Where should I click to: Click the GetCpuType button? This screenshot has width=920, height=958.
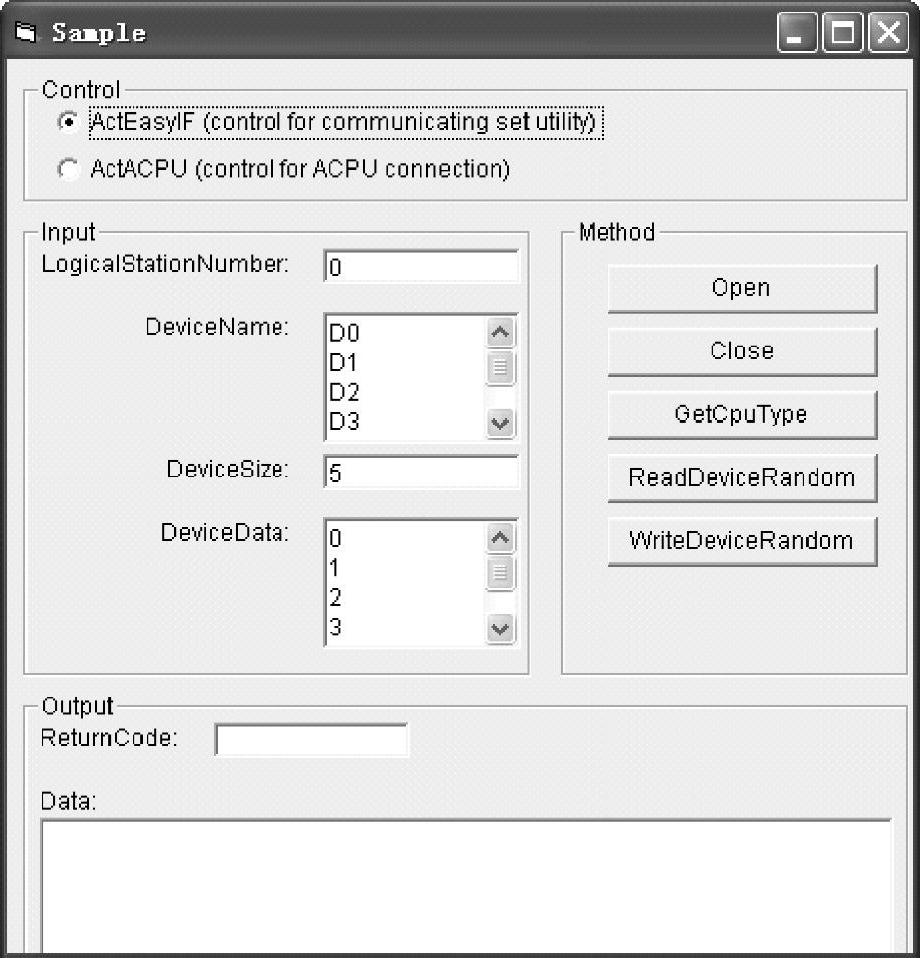click(x=742, y=415)
